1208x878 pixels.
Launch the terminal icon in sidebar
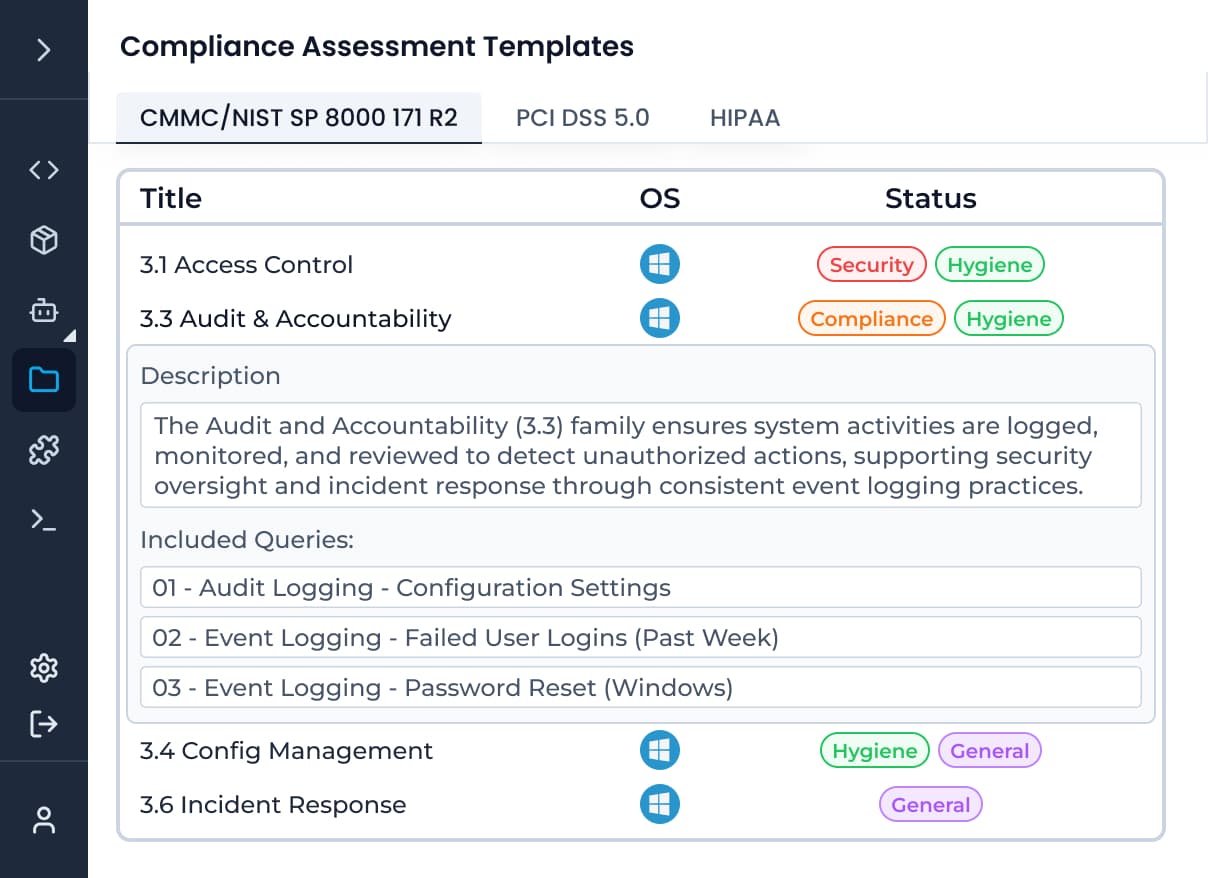click(x=44, y=519)
